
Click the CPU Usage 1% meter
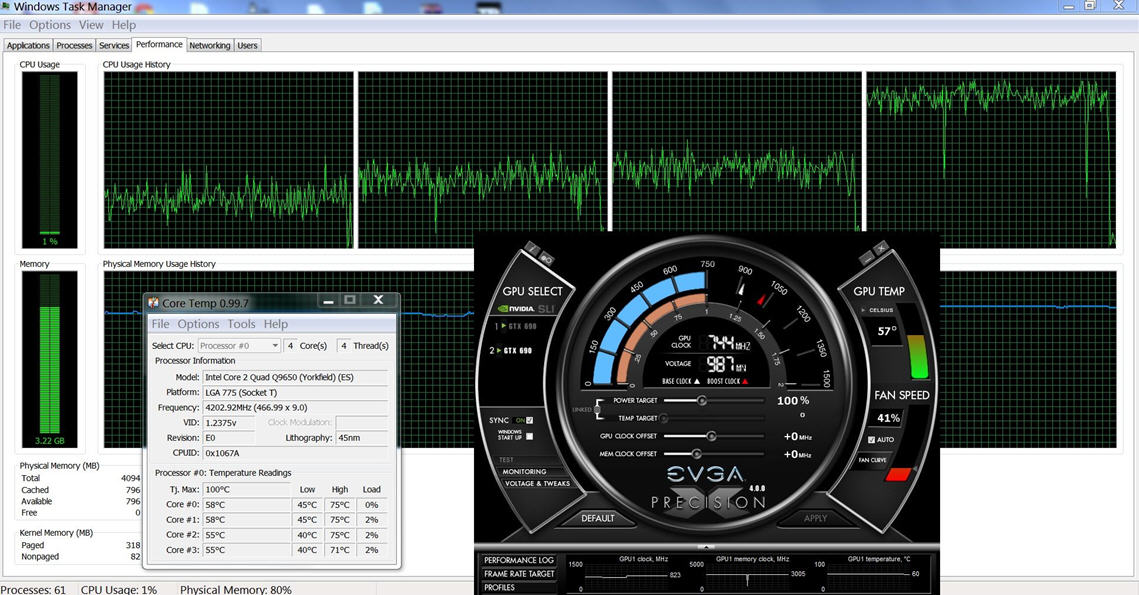click(x=49, y=159)
